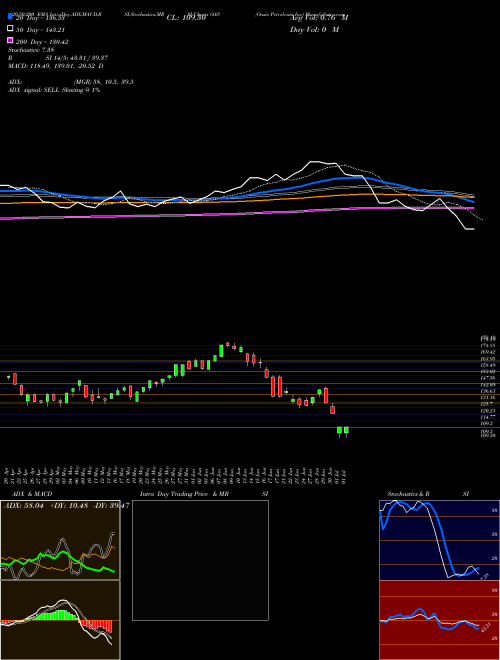Open the MACD histogram chart panel
Screen dimensions: 500x660
pos(60,620)
